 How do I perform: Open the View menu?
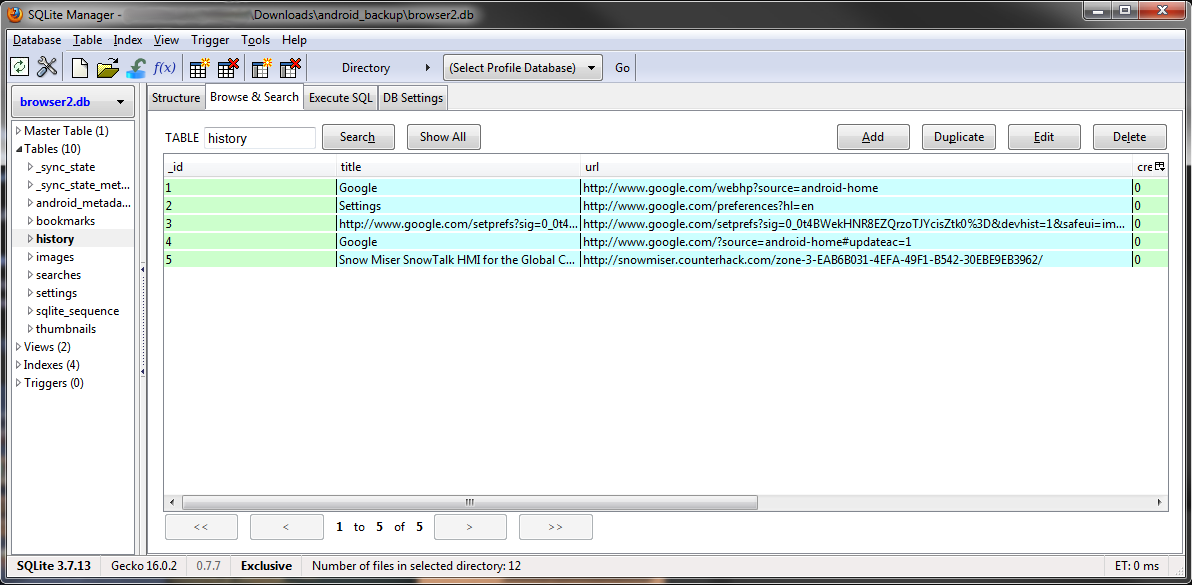(x=166, y=40)
